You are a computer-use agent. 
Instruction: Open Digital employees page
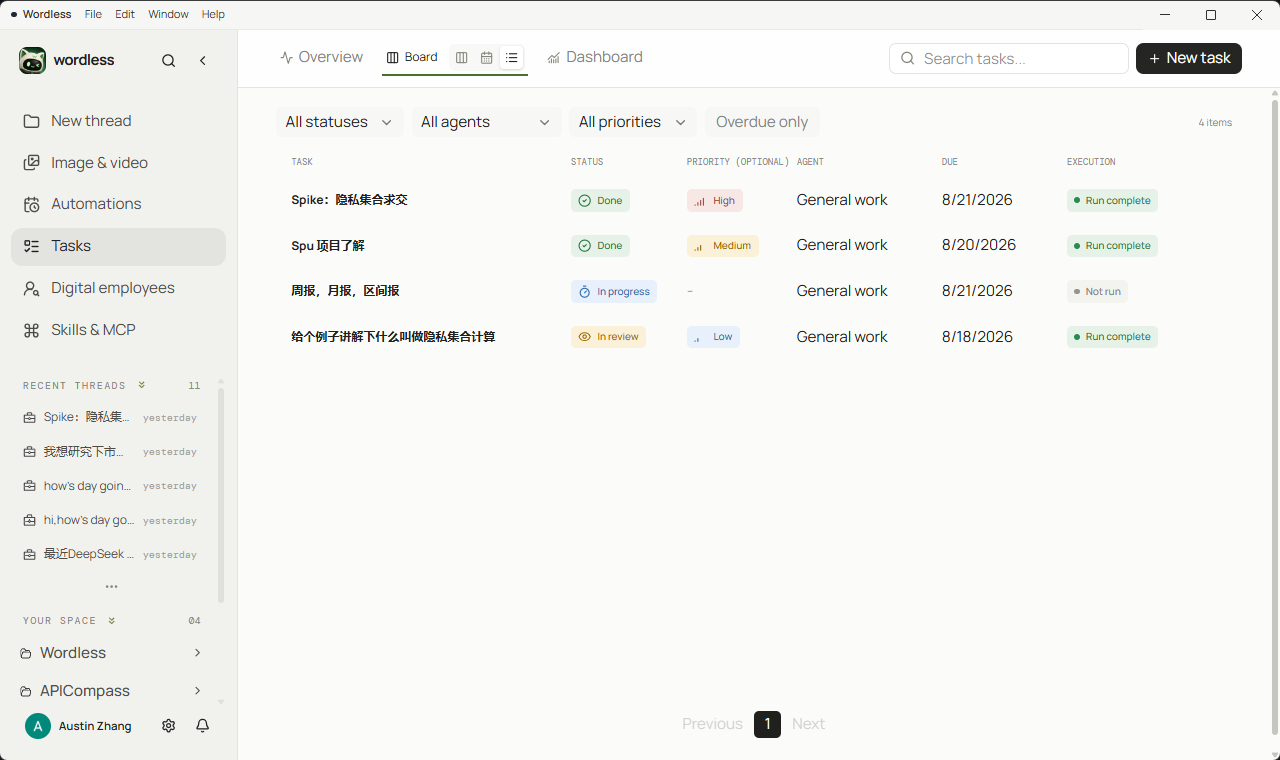(x=118, y=288)
